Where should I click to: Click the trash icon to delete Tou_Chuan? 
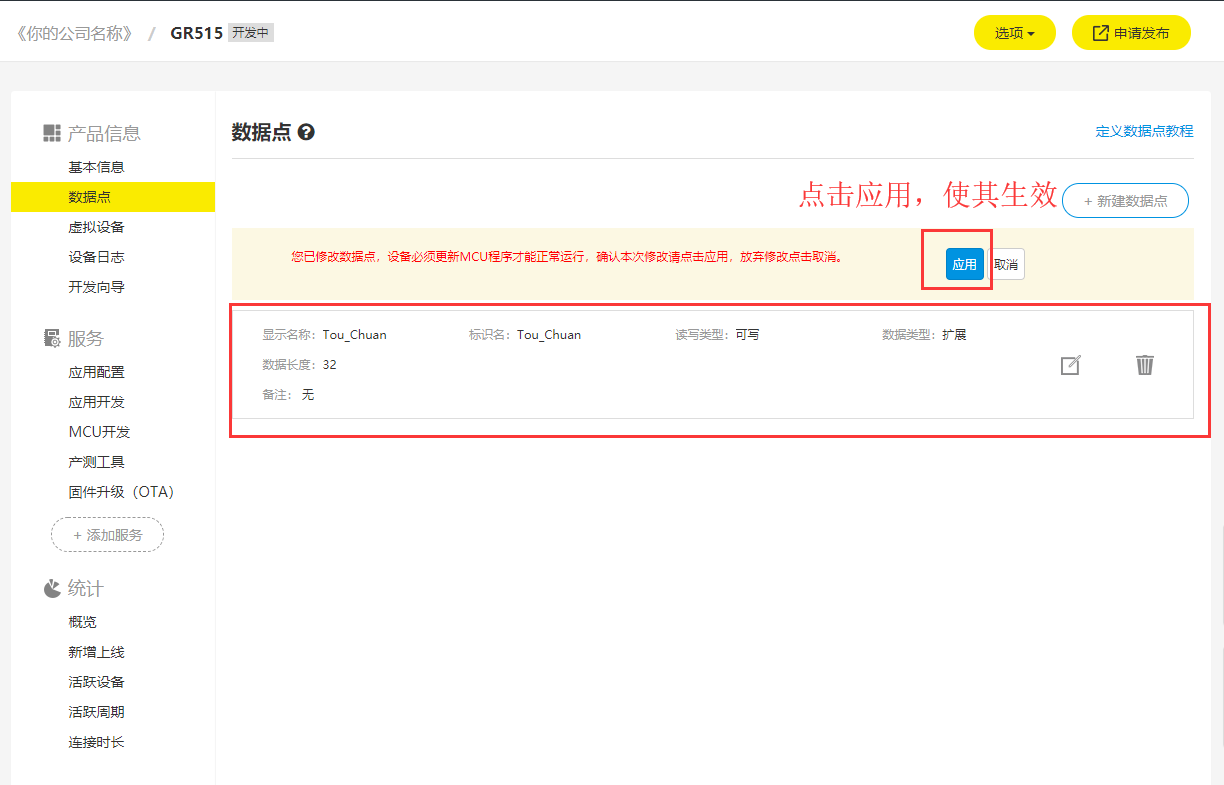pos(1145,365)
